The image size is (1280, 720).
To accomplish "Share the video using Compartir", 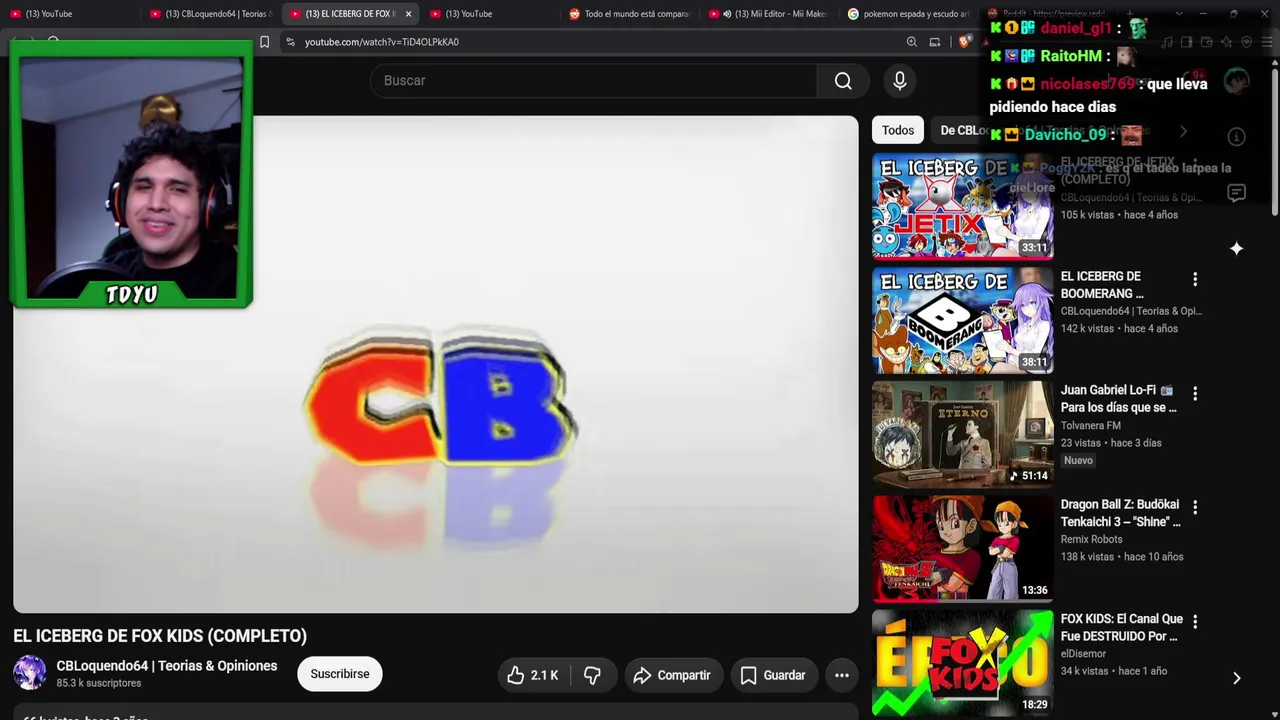I will (672, 675).
